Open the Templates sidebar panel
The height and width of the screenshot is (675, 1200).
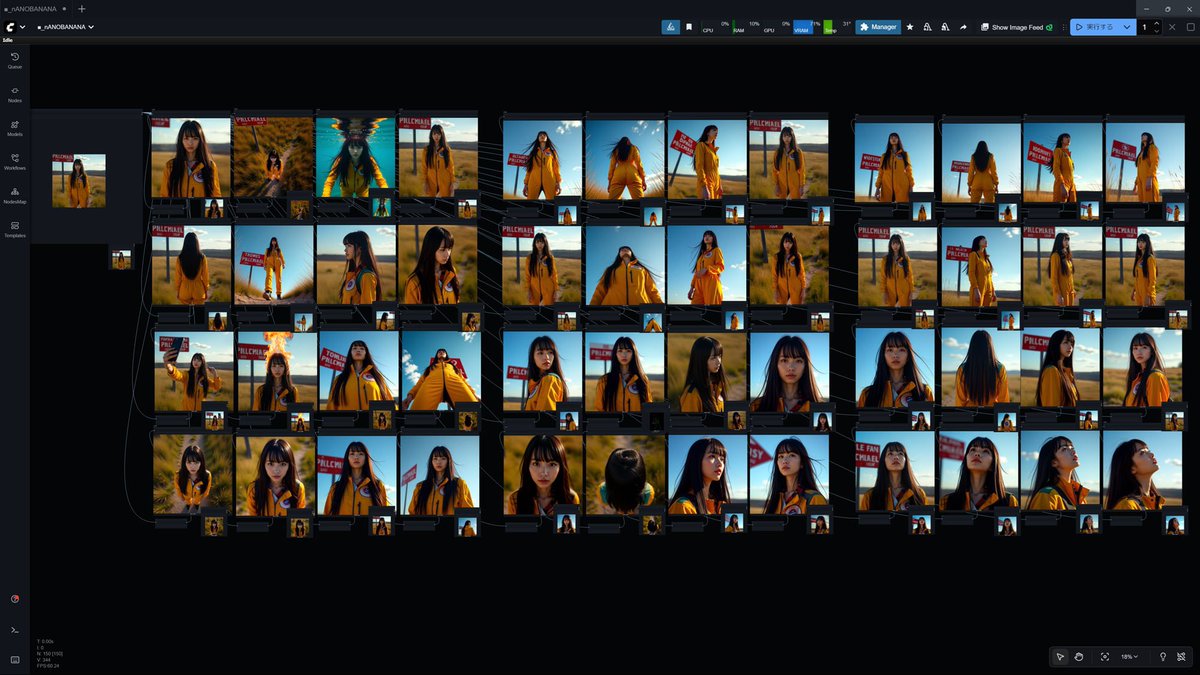[x=15, y=229]
